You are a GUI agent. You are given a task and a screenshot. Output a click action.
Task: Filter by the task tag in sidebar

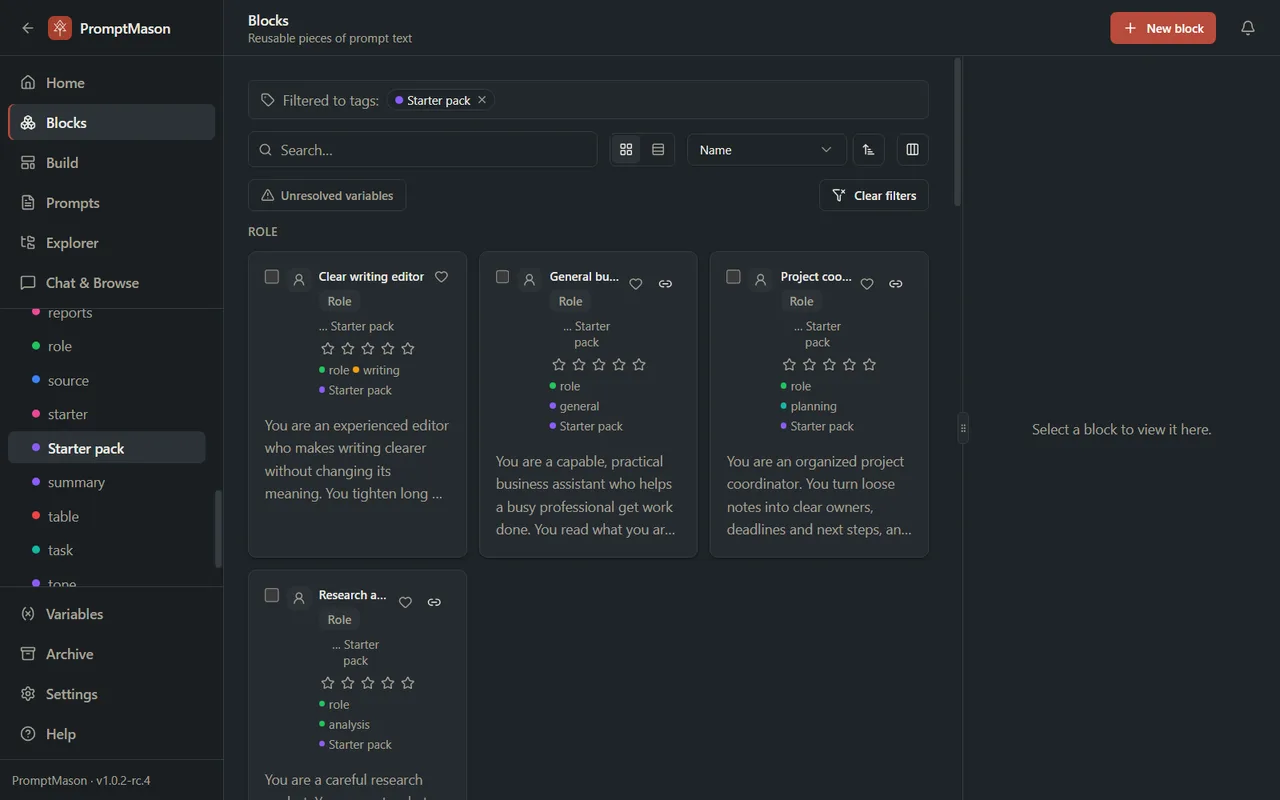[x=107, y=550]
